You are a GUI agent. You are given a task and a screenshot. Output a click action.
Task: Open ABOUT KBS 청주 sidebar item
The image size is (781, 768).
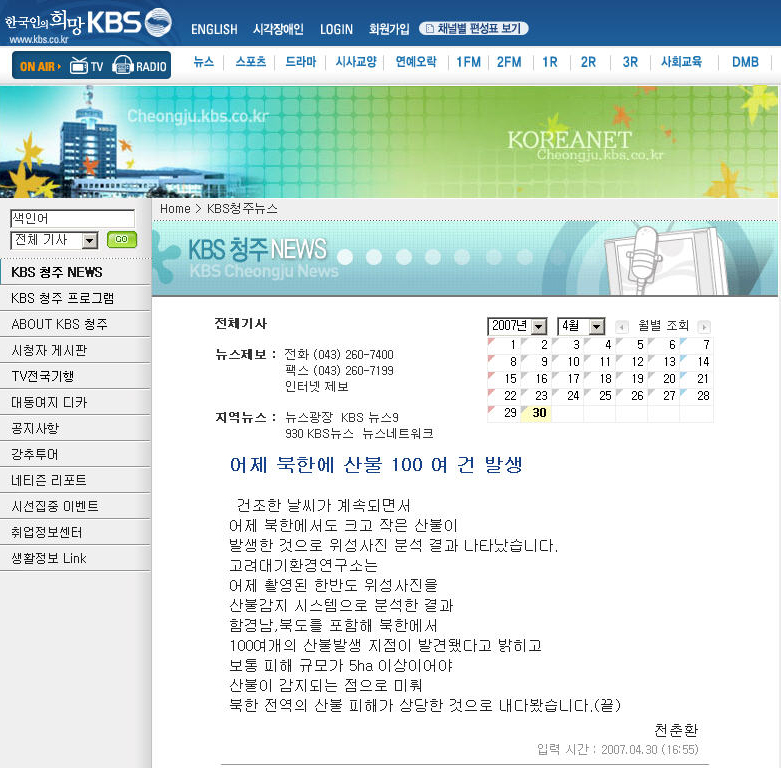tap(75, 324)
